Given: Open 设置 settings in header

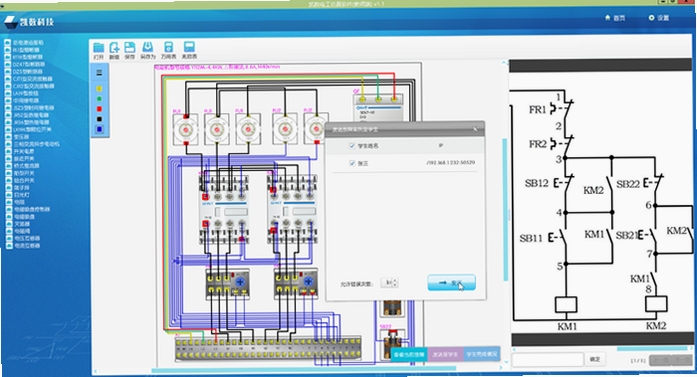Looking at the screenshot, I should click(x=659, y=18).
